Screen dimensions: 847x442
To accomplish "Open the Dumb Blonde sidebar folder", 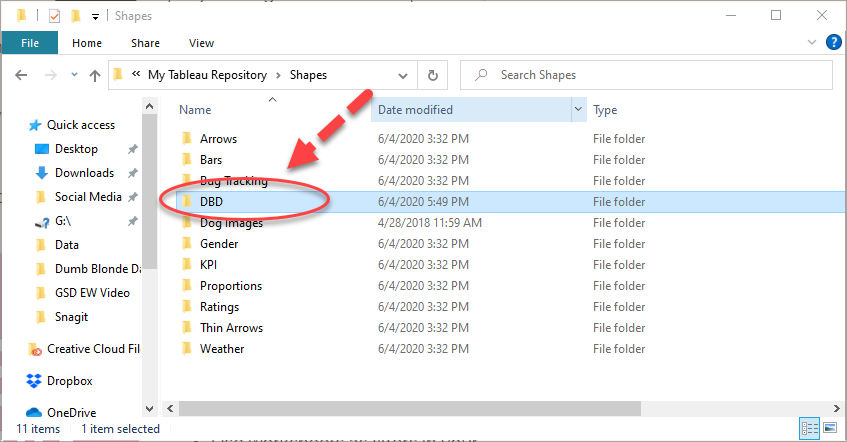I will point(97,269).
